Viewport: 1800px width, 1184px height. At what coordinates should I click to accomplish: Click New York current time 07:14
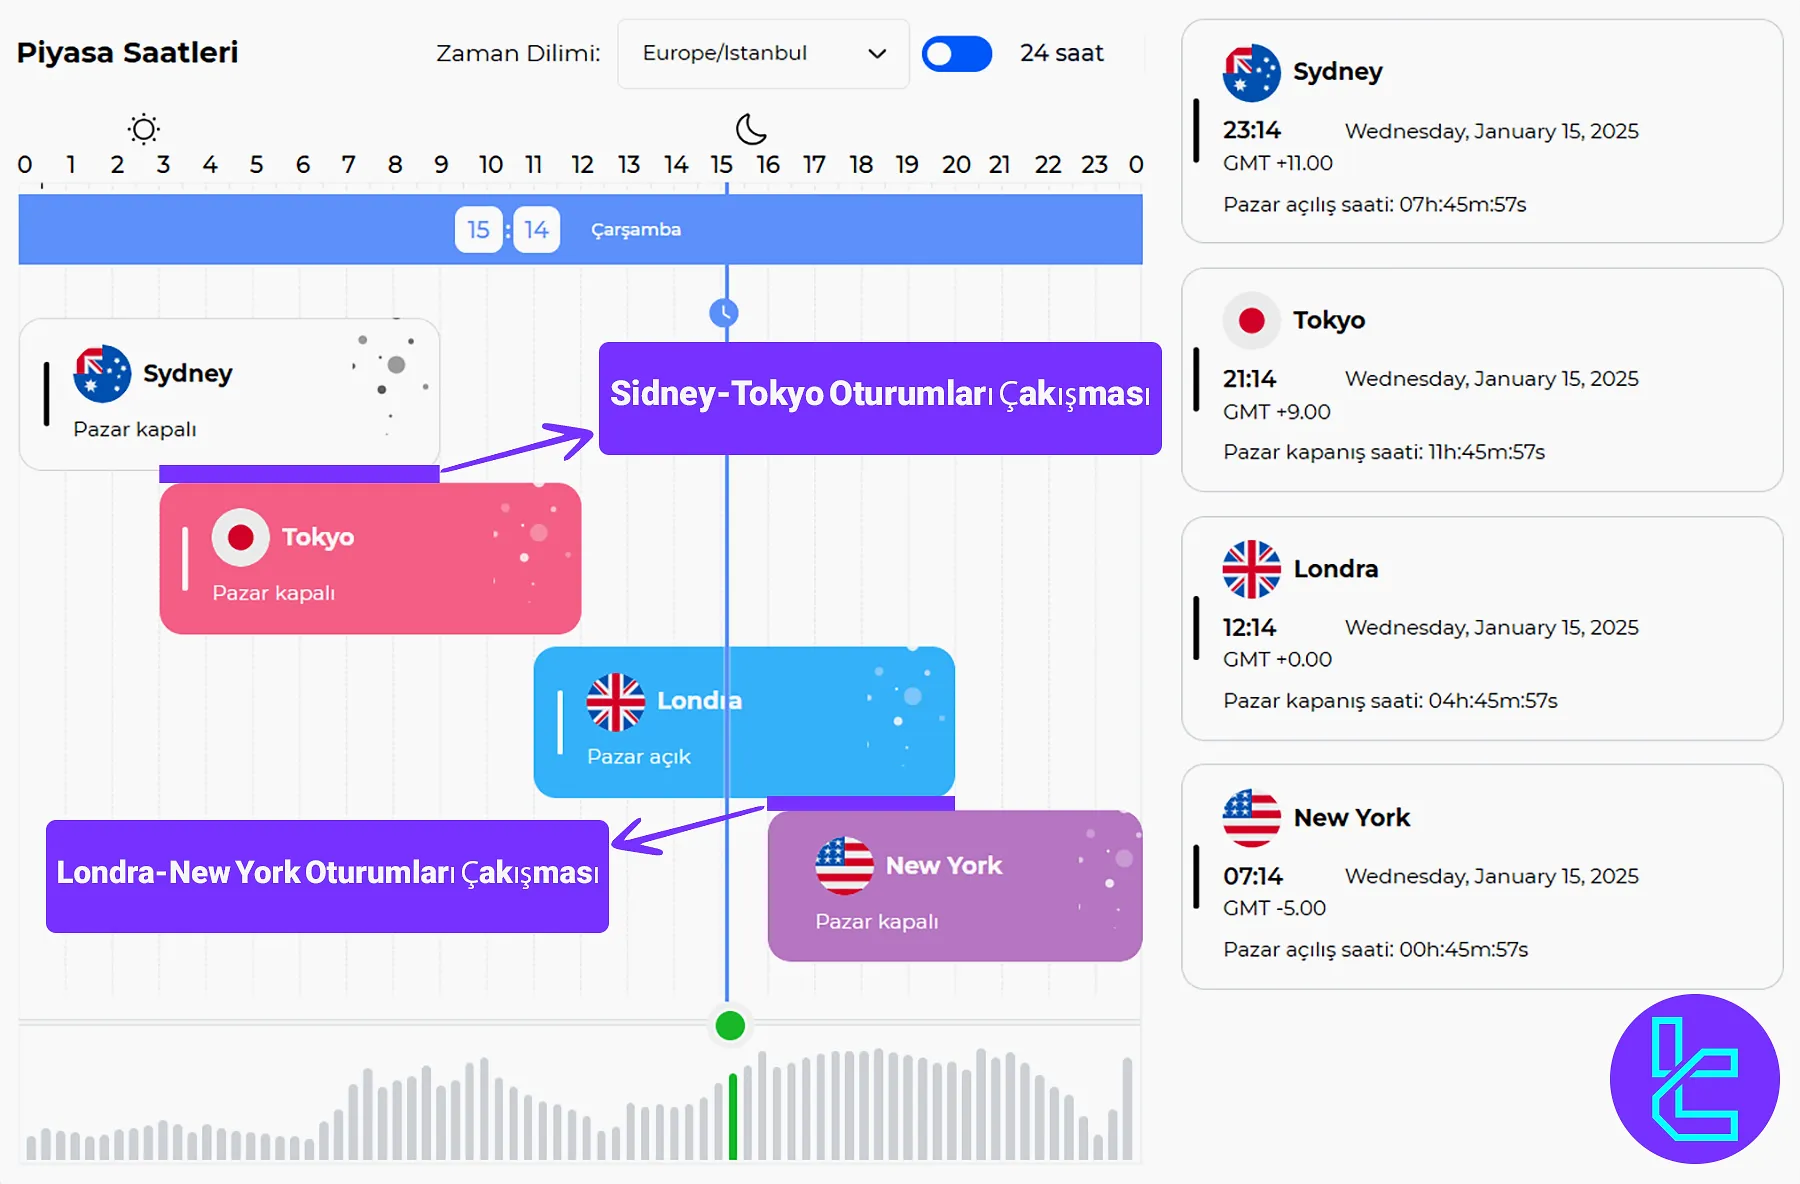(x=1253, y=876)
